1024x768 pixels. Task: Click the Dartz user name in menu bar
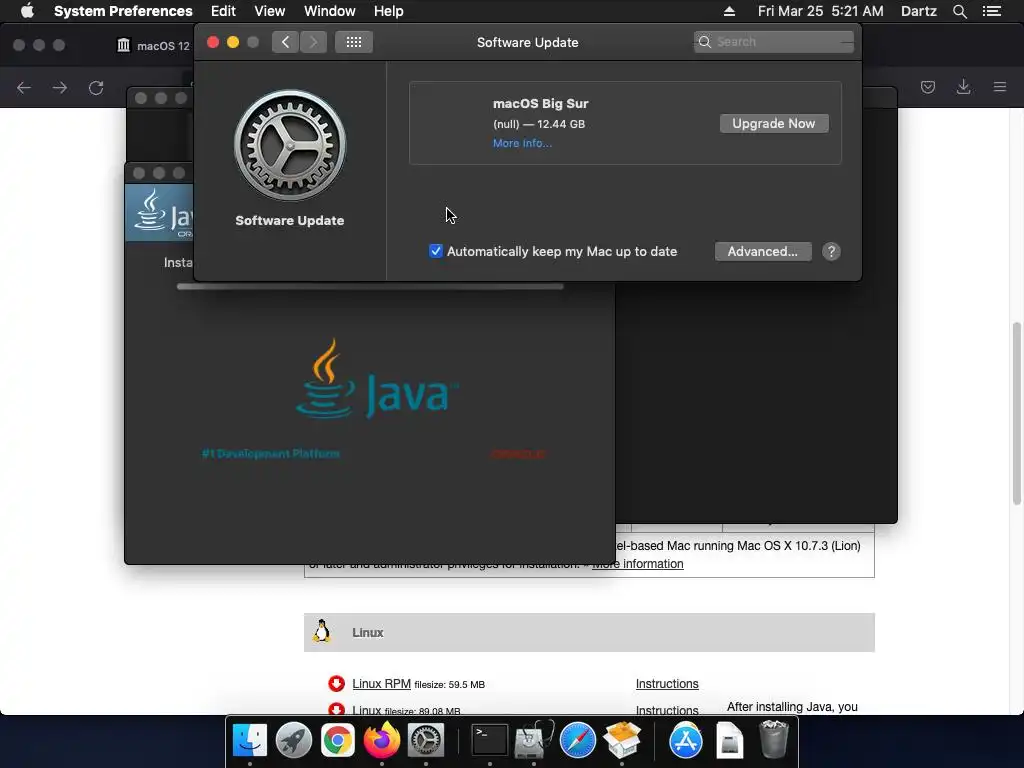(x=918, y=11)
